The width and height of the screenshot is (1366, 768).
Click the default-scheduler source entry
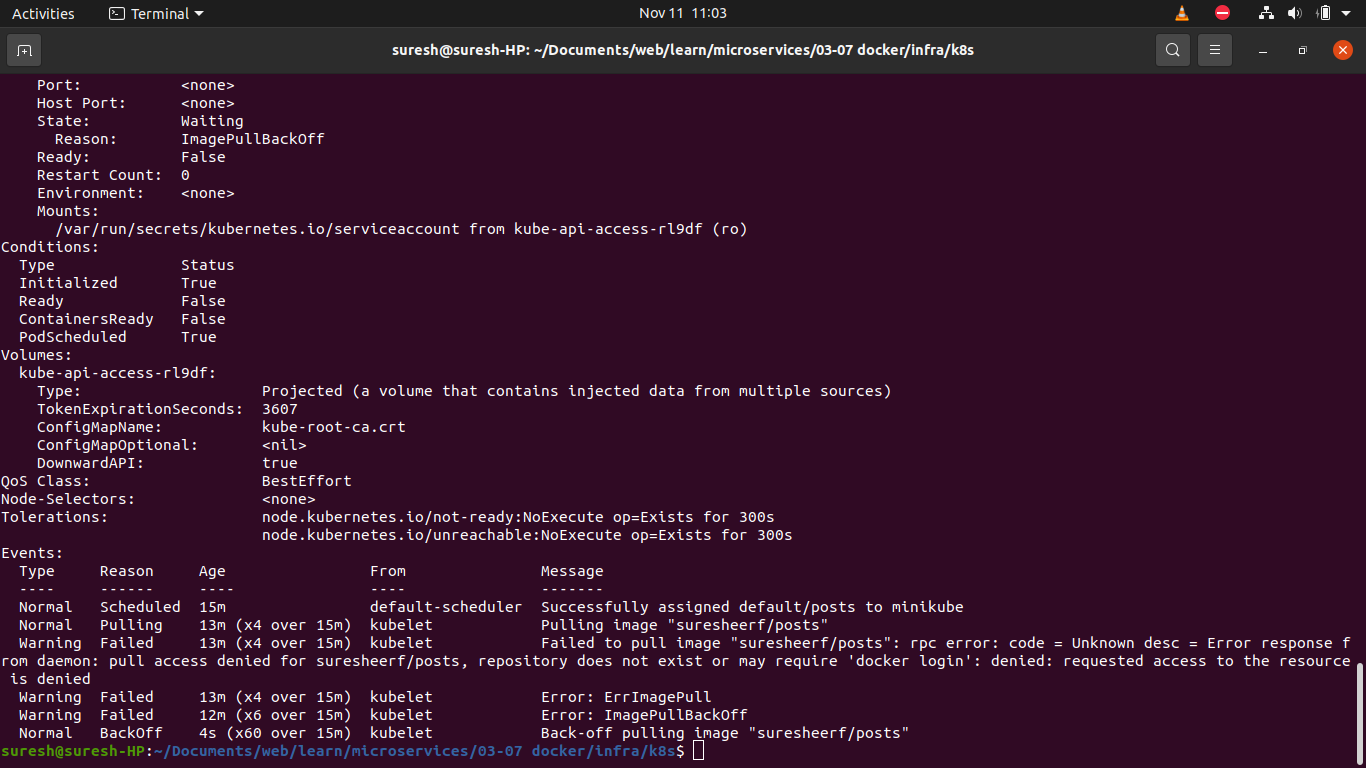pyautogui.click(x=446, y=607)
